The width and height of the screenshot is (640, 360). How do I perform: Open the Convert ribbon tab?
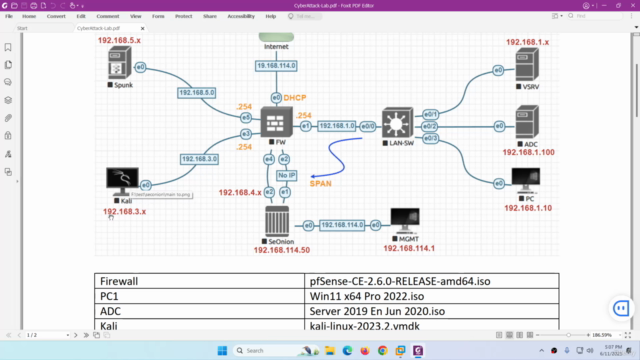[x=56, y=16]
